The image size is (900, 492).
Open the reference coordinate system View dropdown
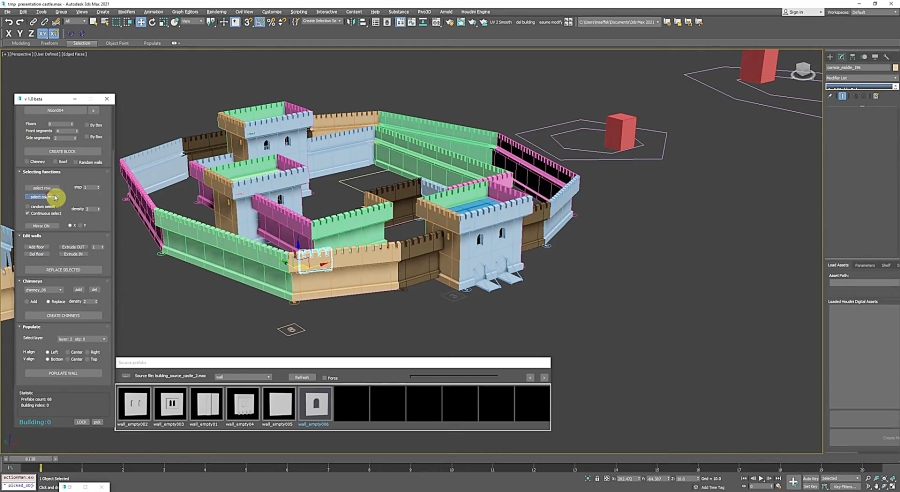(x=192, y=22)
